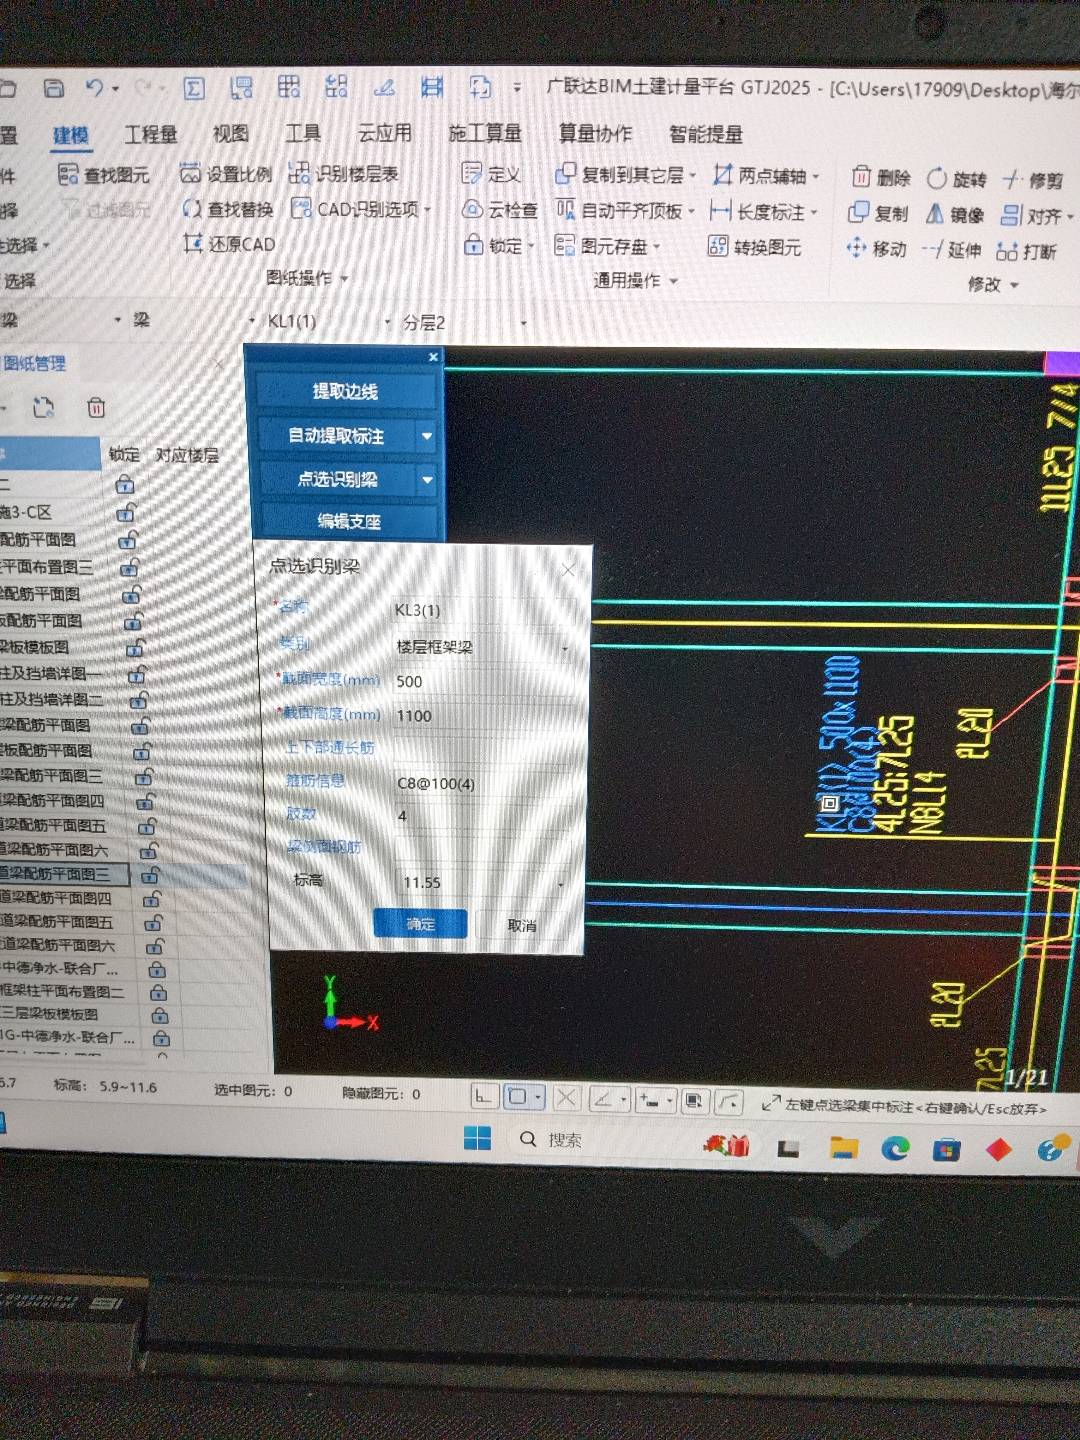Switch to the 工程量 ribbon tab
This screenshot has width=1080, height=1440.
pos(151,134)
